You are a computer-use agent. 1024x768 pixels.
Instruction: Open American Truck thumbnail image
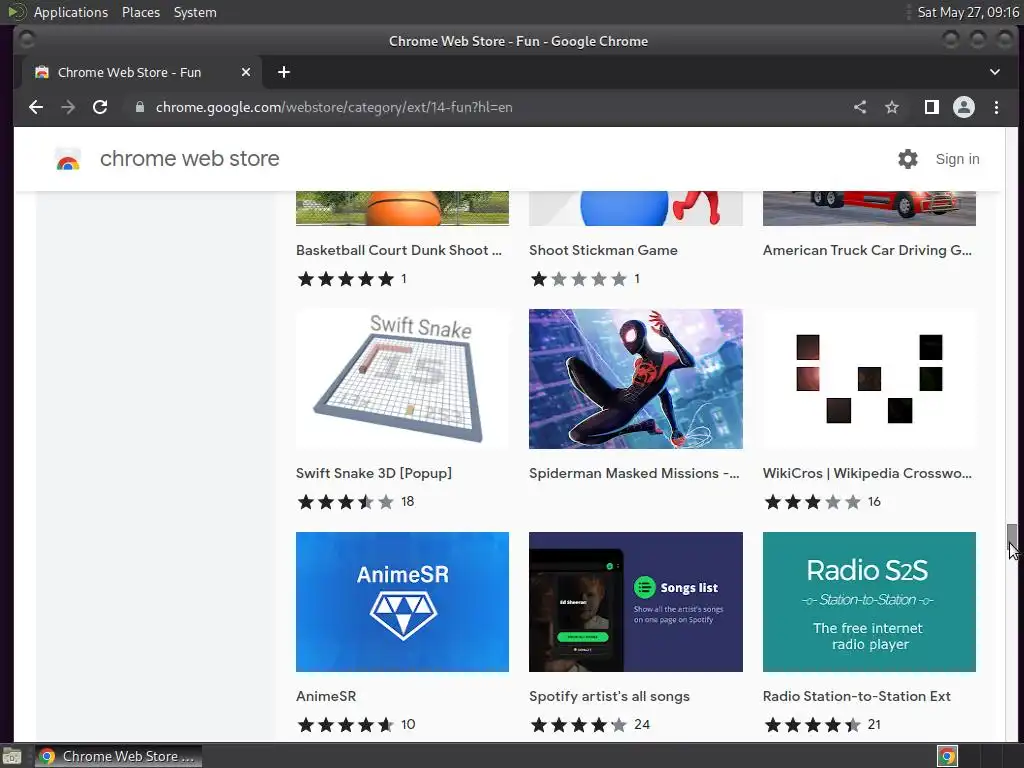(869, 208)
